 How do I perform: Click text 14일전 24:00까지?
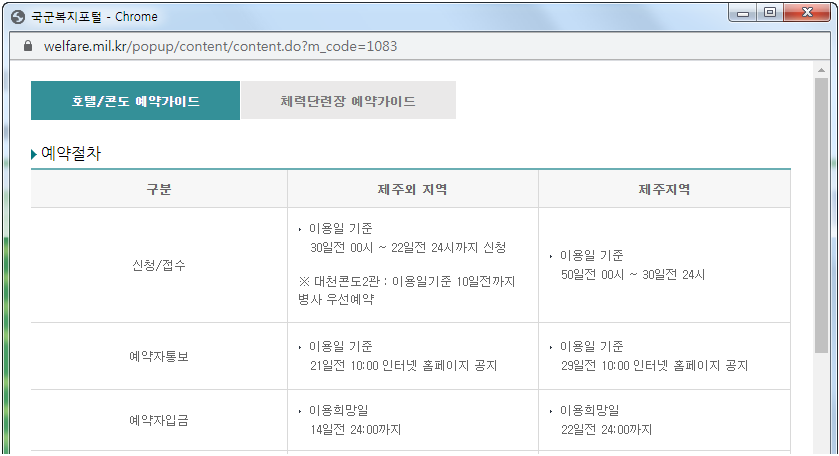[355, 430]
